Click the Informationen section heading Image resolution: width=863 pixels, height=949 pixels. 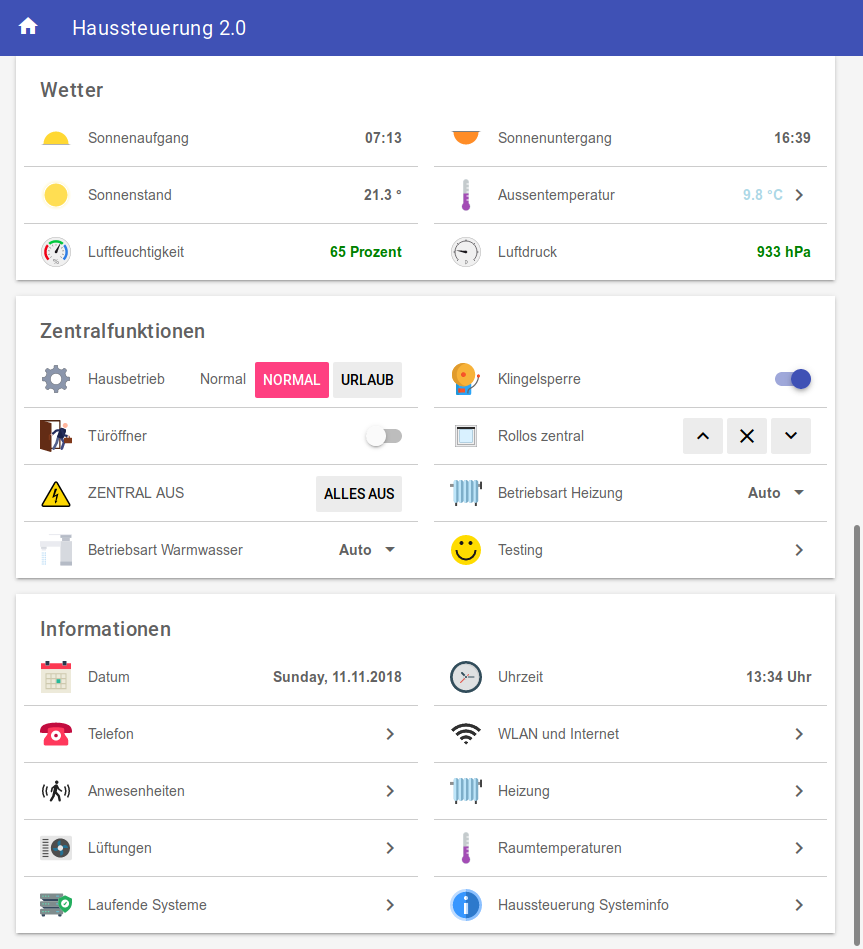(105, 629)
